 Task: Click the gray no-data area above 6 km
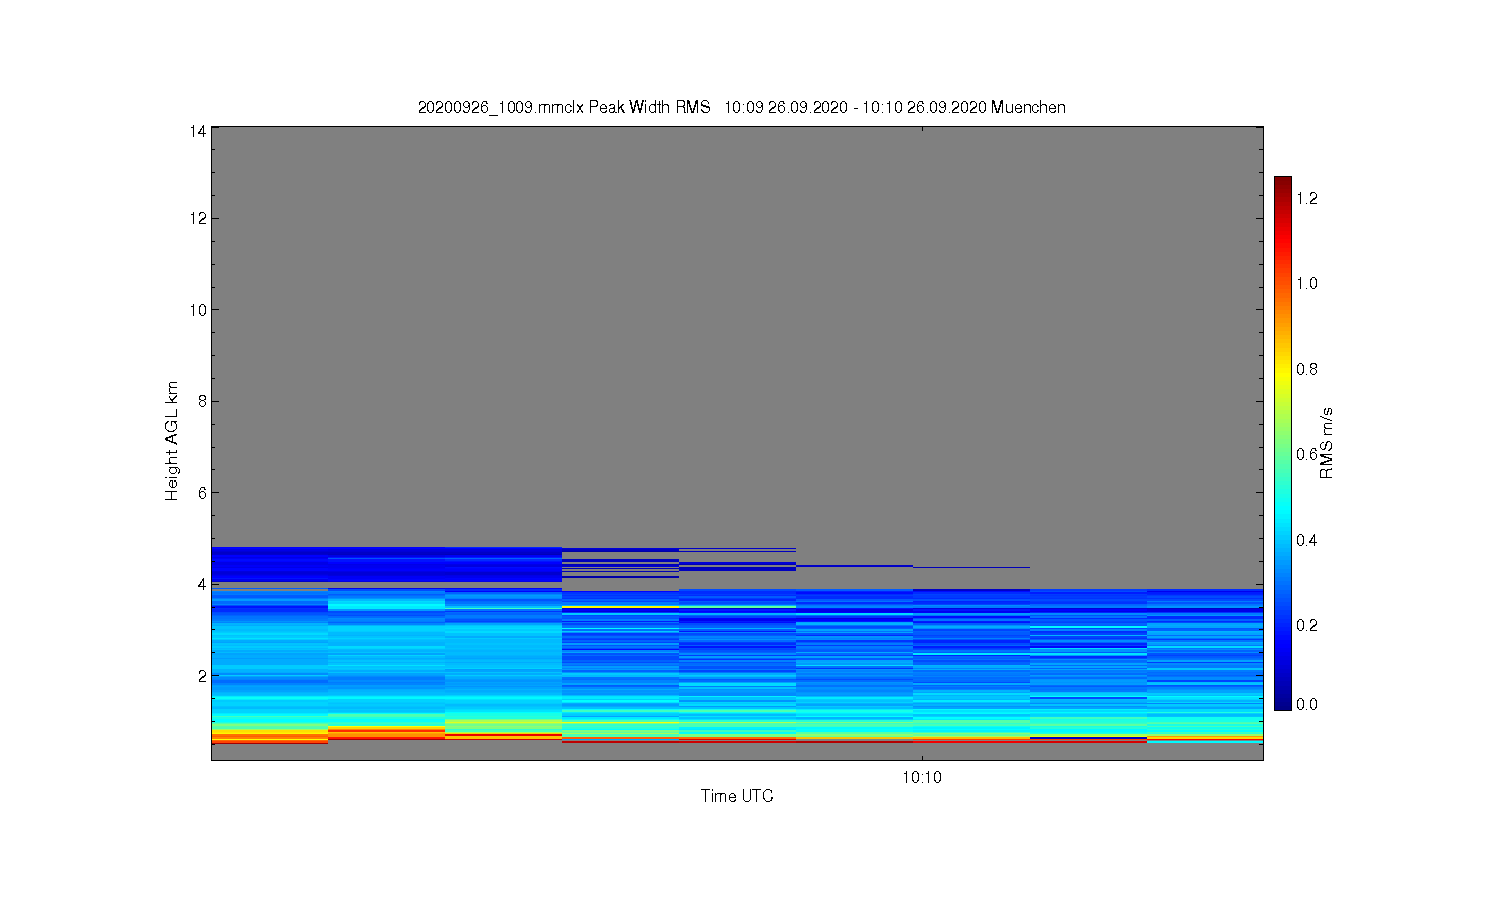point(737,330)
